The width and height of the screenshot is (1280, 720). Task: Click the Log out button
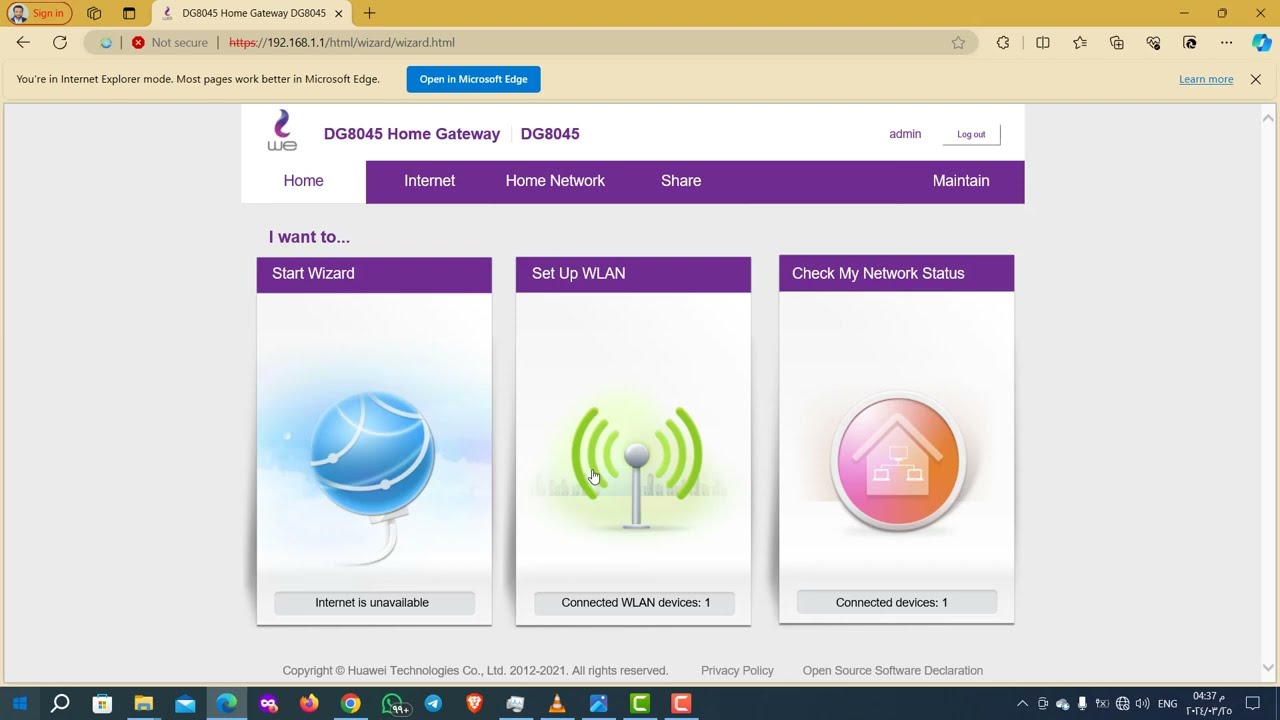click(x=971, y=134)
